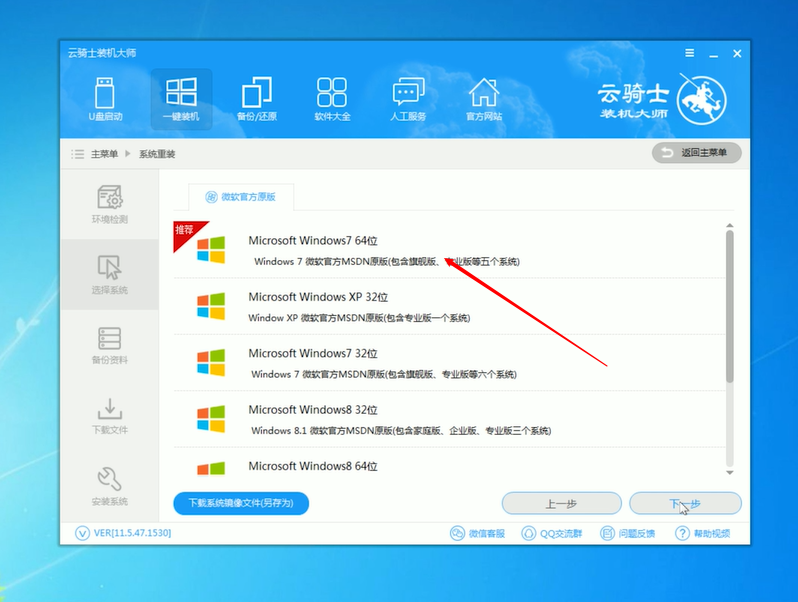Click the Window XP 微软官方MSDN原版 description

coord(359,318)
